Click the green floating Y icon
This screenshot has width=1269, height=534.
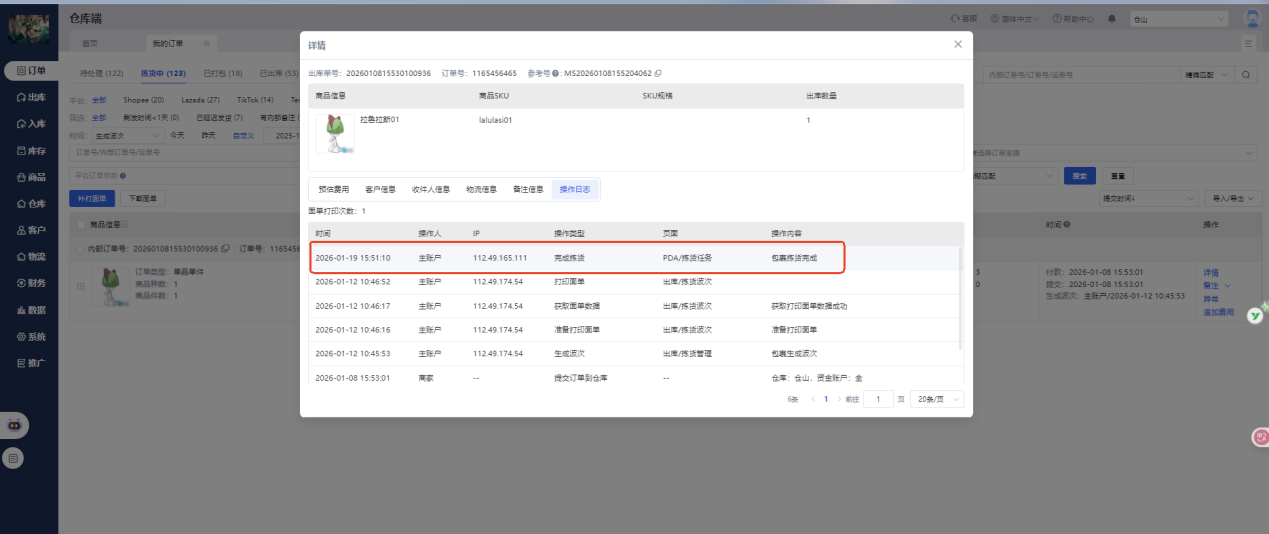click(x=1254, y=315)
